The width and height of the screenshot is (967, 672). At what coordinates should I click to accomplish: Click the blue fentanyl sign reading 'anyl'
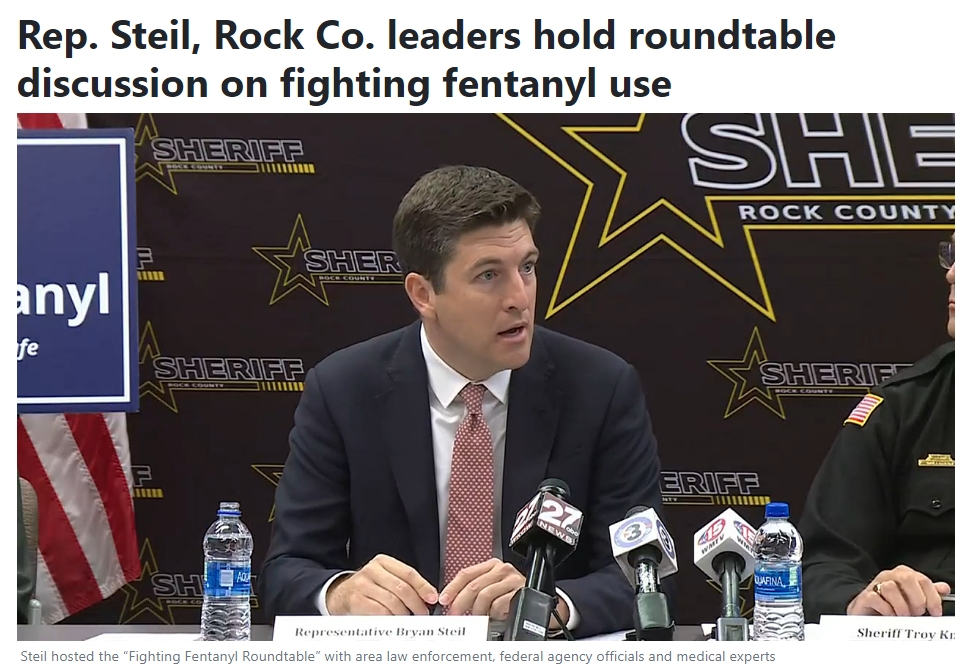75,271
